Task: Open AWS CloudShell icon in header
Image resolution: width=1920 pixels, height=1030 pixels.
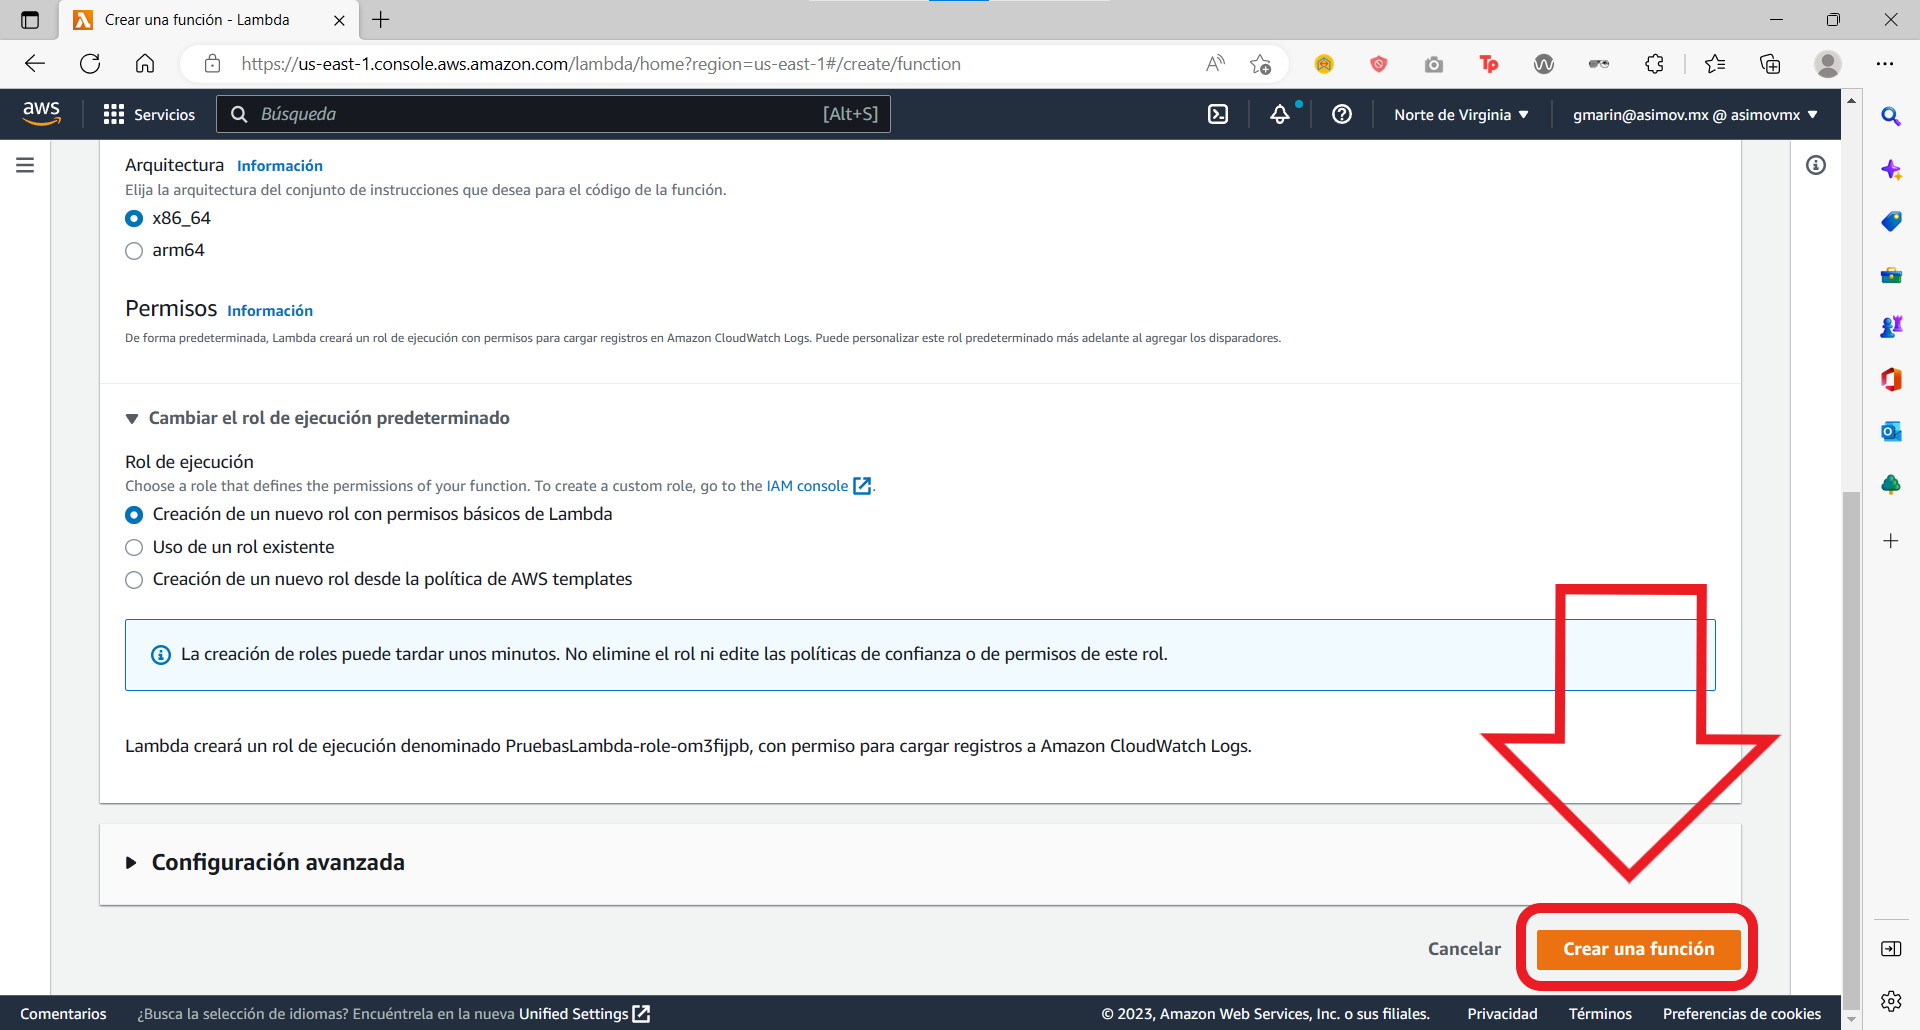Action: coord(1218,114)
